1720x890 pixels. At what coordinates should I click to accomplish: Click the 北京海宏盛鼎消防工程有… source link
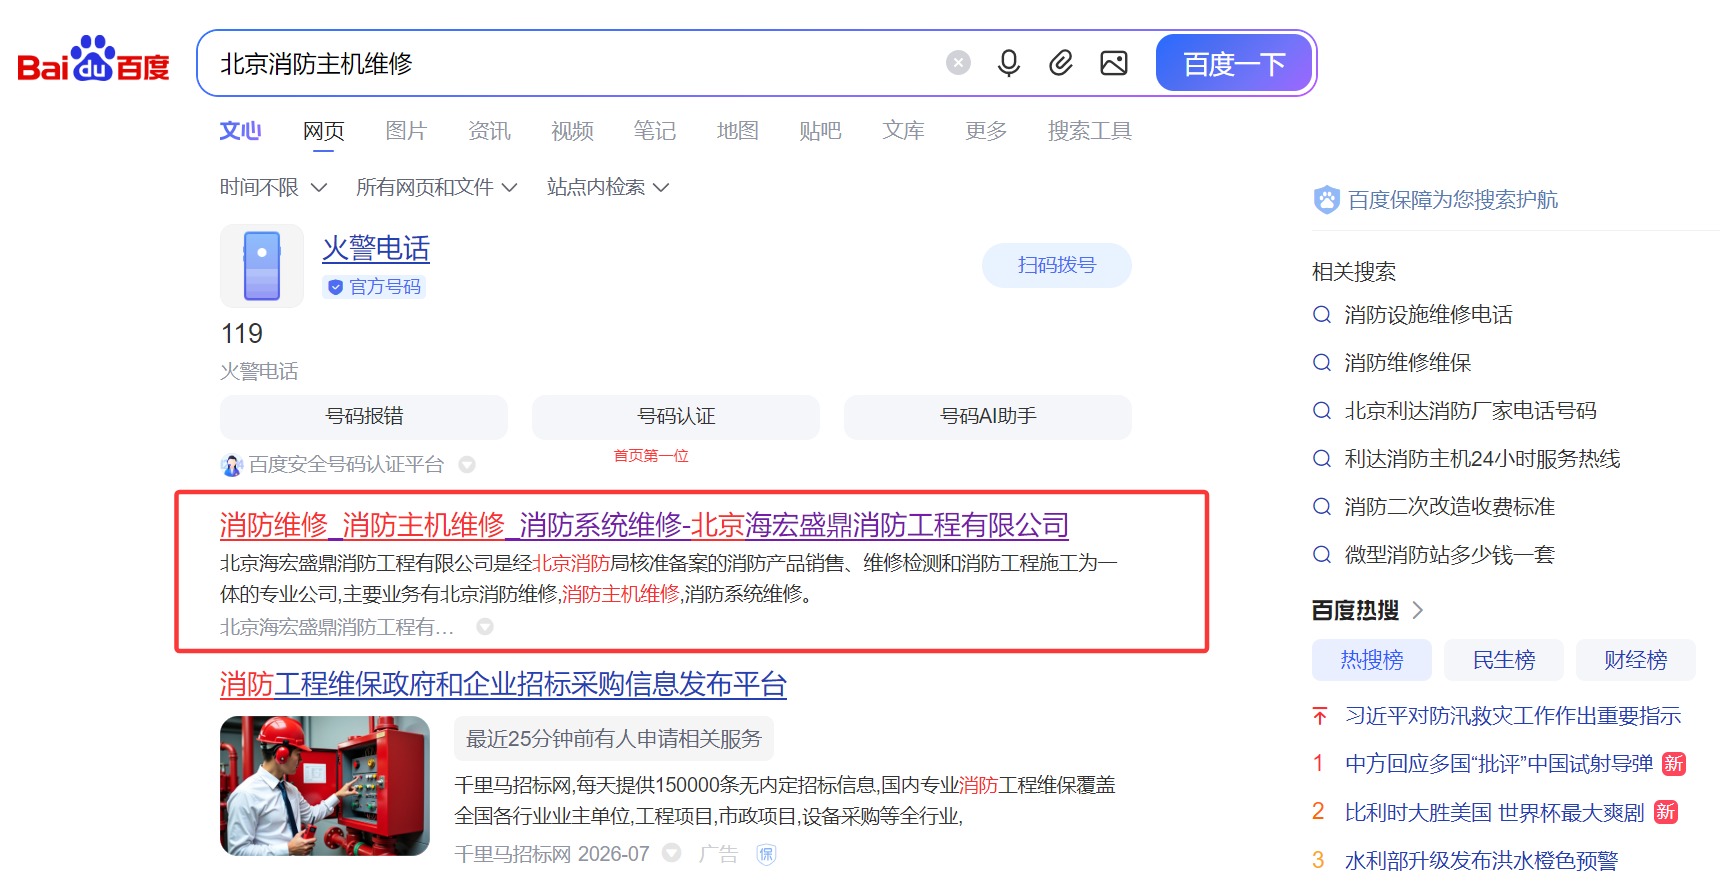coord(337,627)
